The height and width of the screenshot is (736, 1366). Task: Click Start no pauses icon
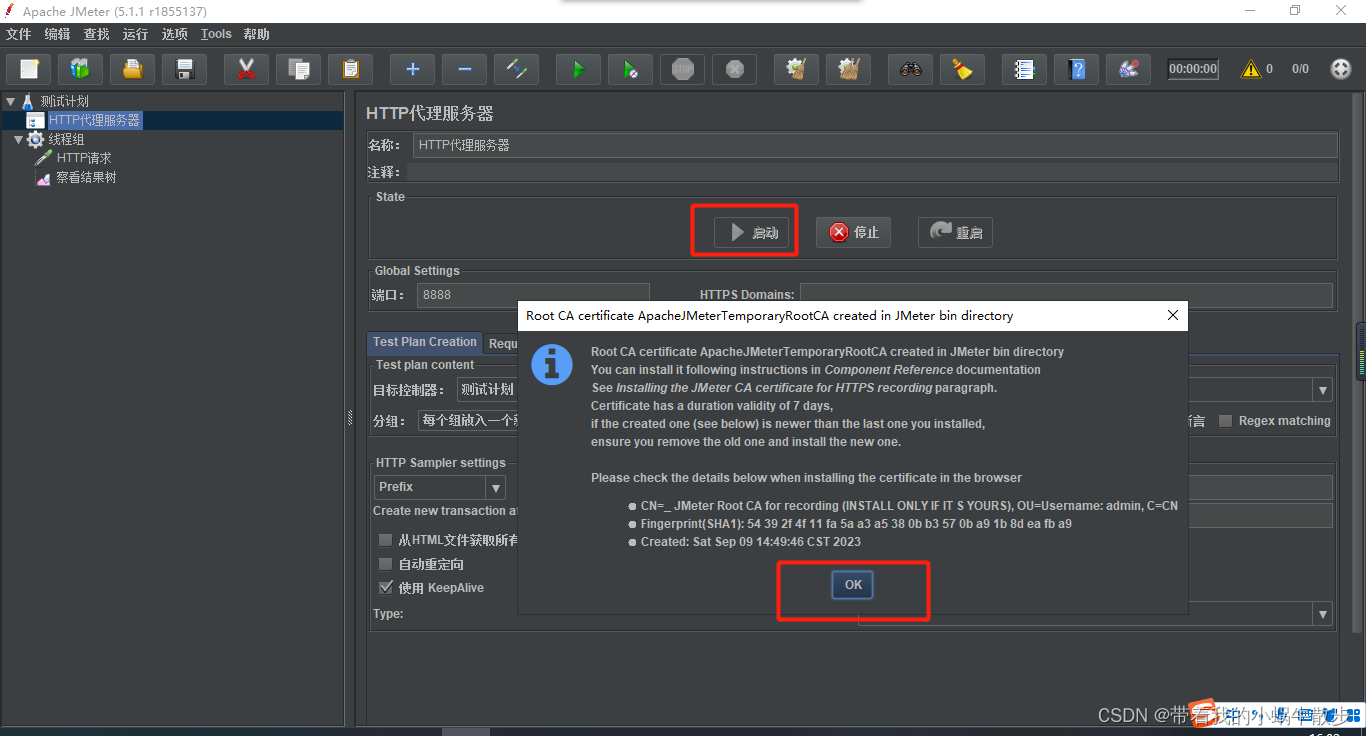coord(630,69)
